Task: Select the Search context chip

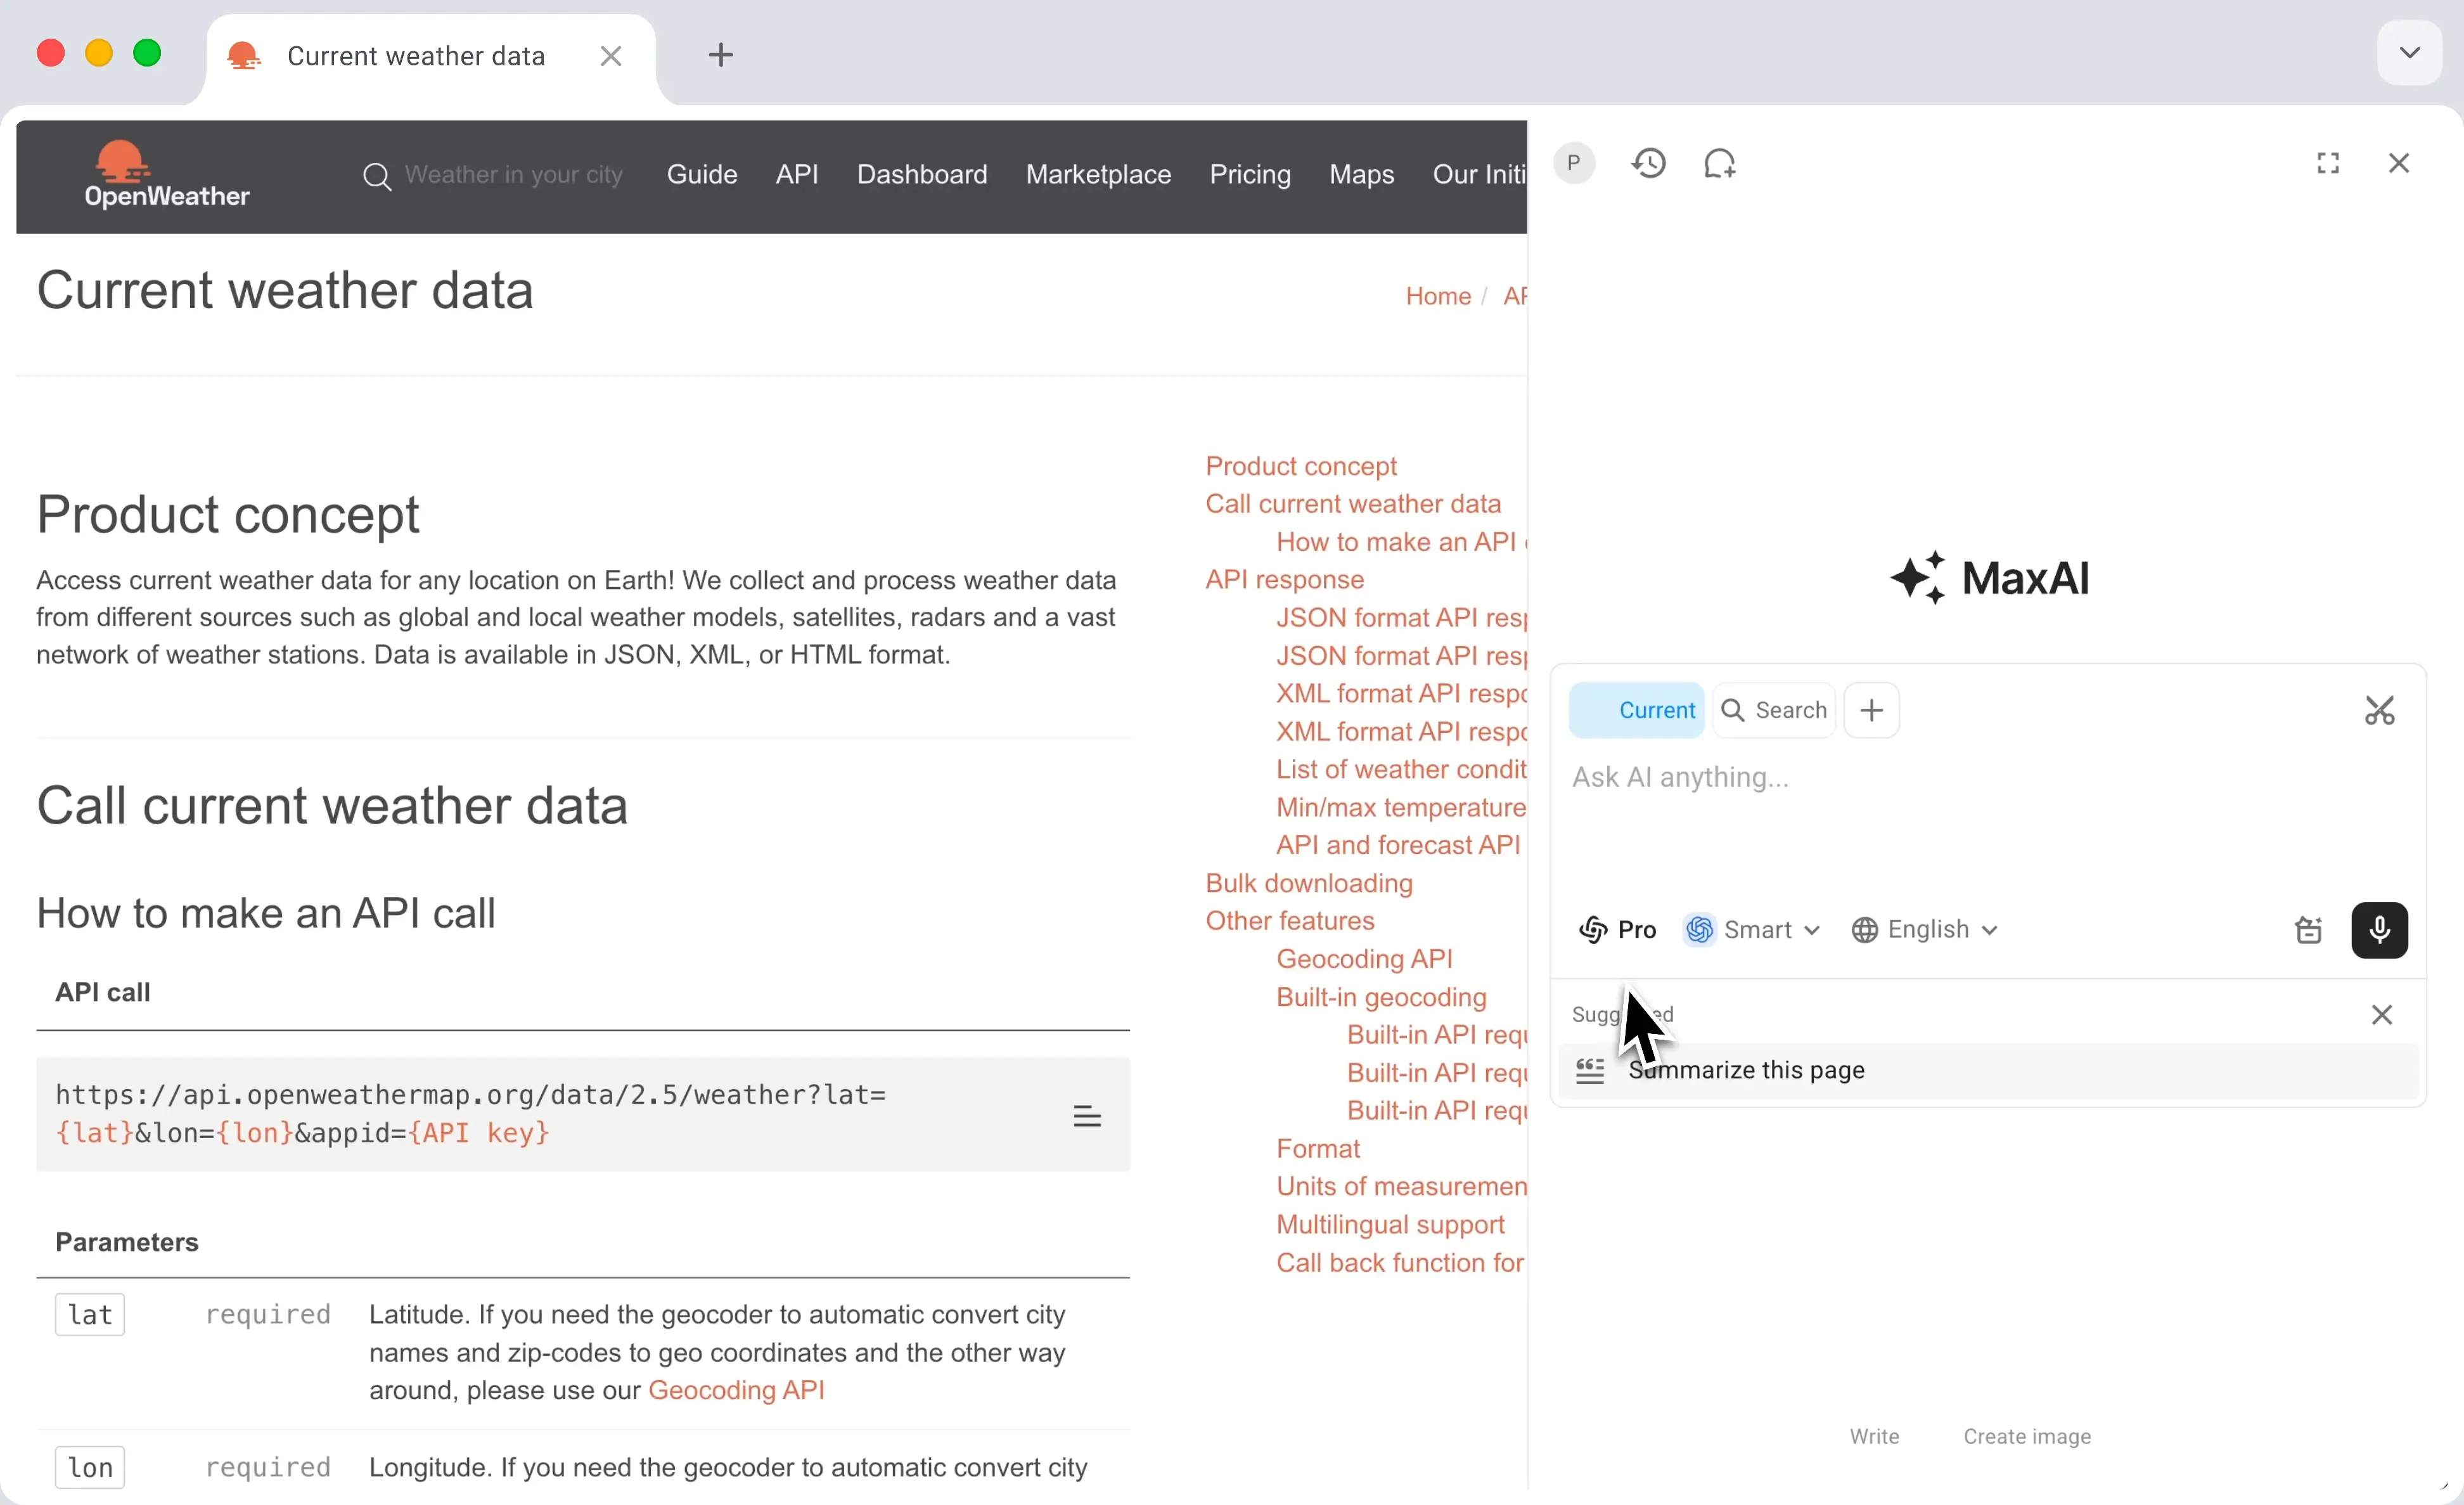Action: coord(1773,710)
